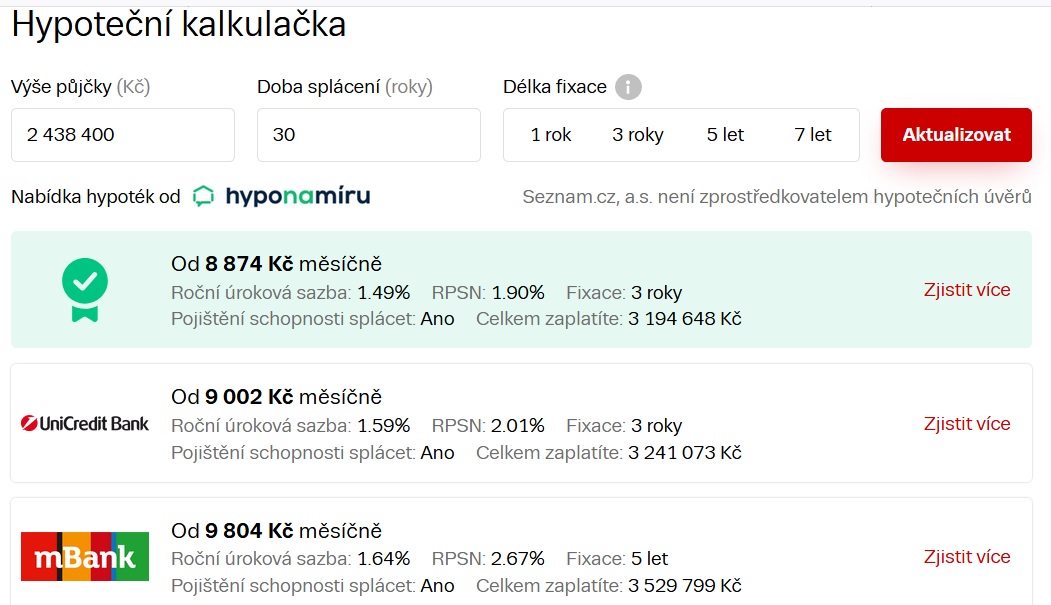Open Zjistit více for the mBank offer

click(x=967, y=557)
